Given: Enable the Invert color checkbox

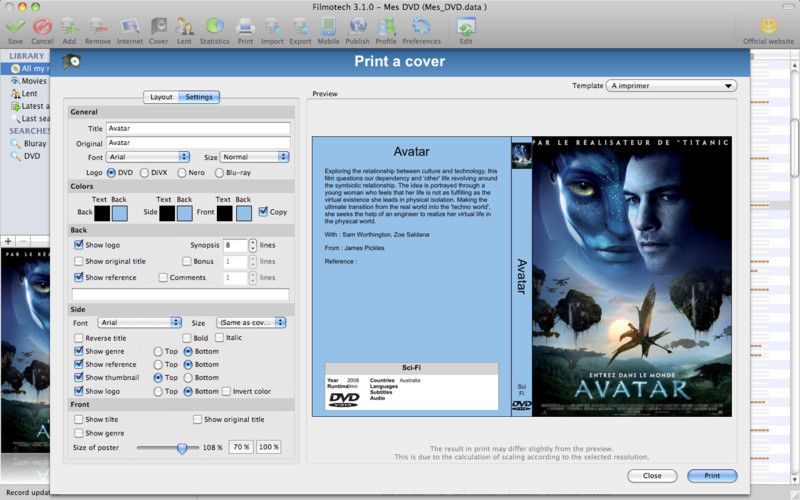Looking at the screenshot, I should (227, 391).
